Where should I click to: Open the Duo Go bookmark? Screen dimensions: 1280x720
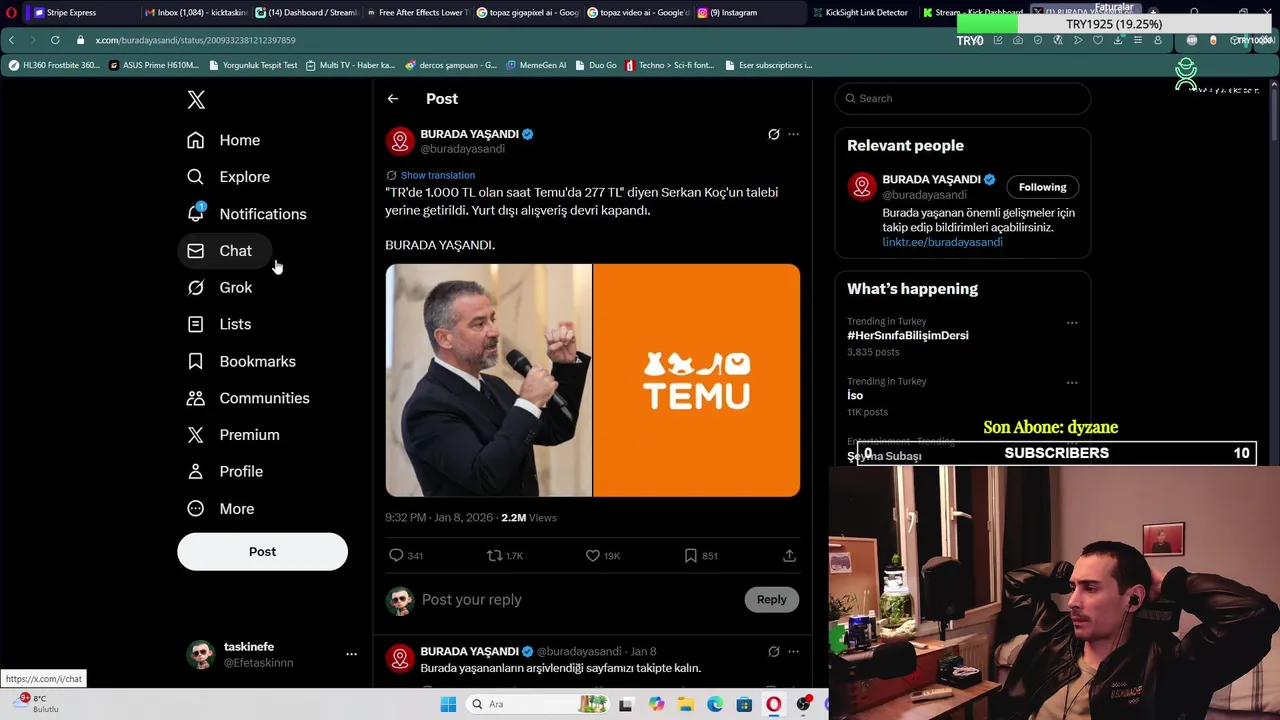click(596, 65)
